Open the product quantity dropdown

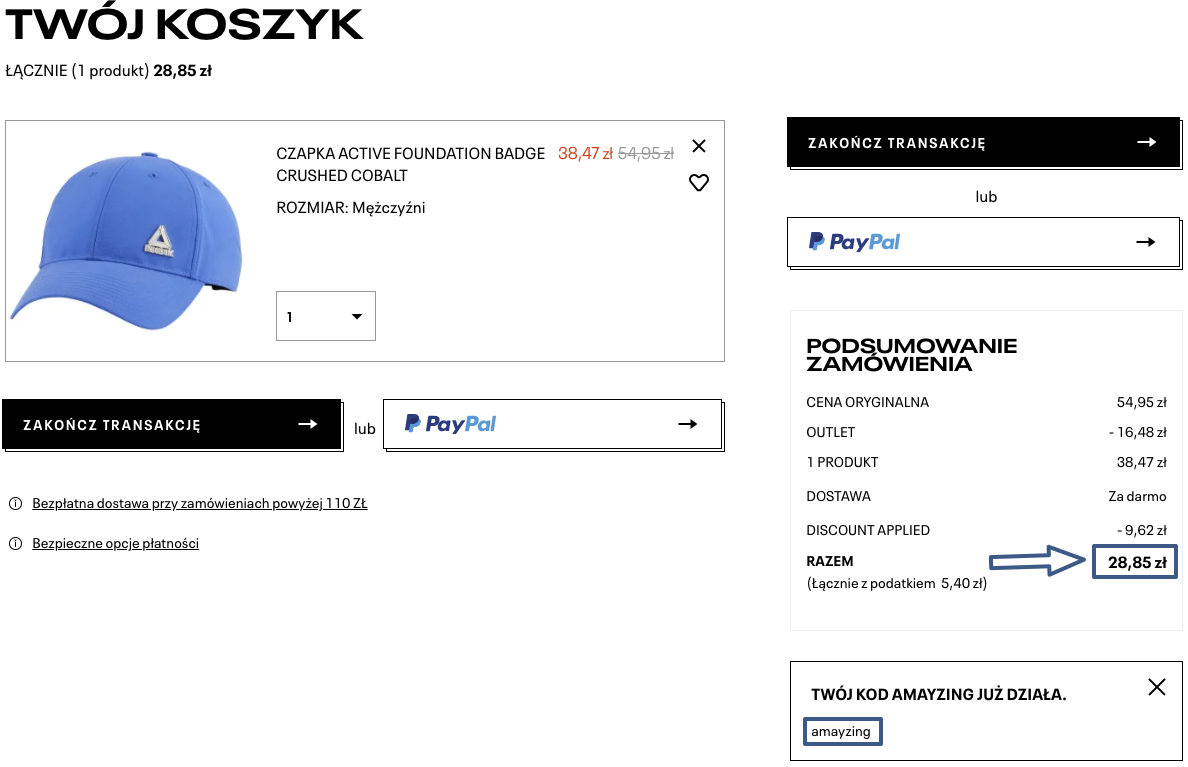pos(326,317)
